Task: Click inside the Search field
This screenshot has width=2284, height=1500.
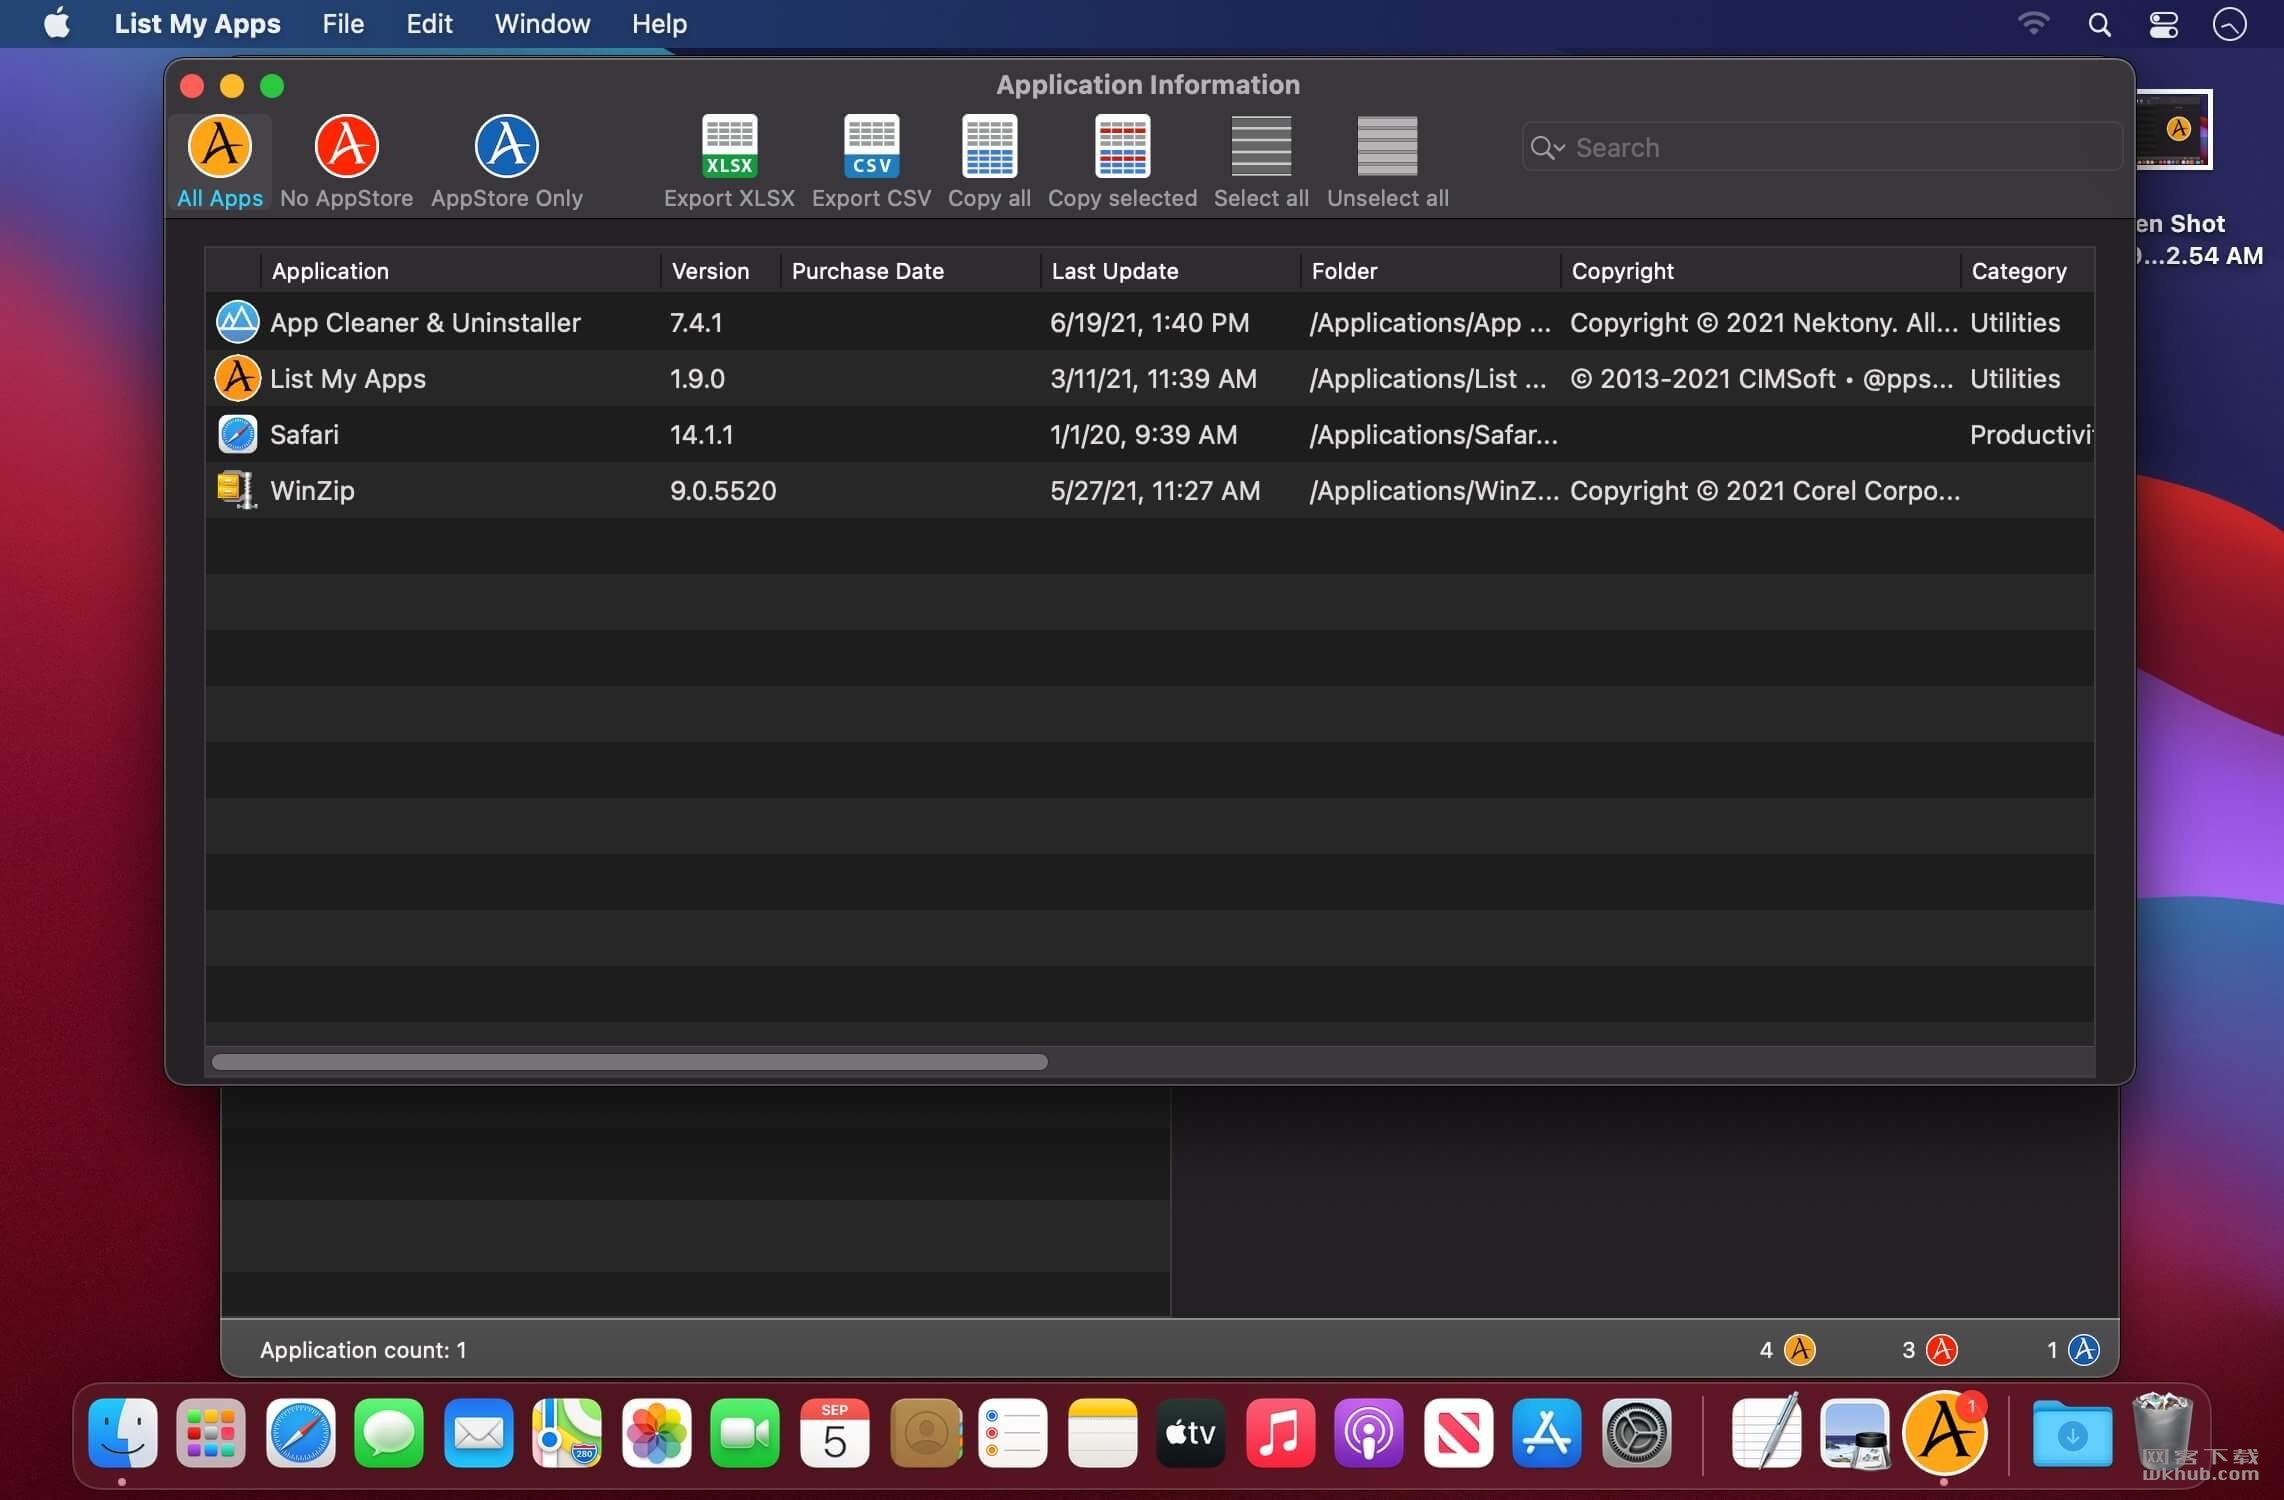Action: click(1821, 147)
